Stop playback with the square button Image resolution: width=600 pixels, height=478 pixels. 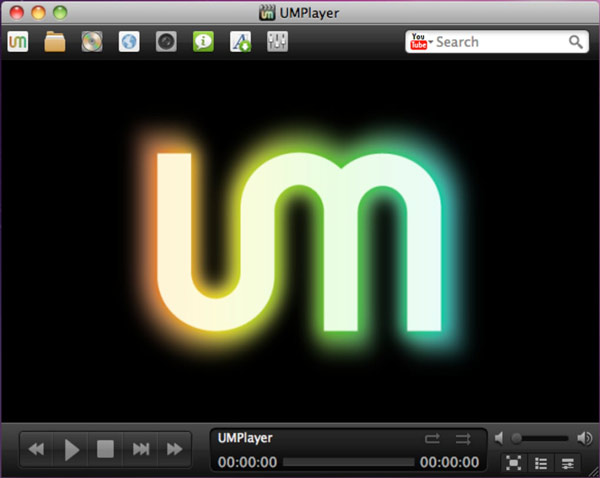106,449
